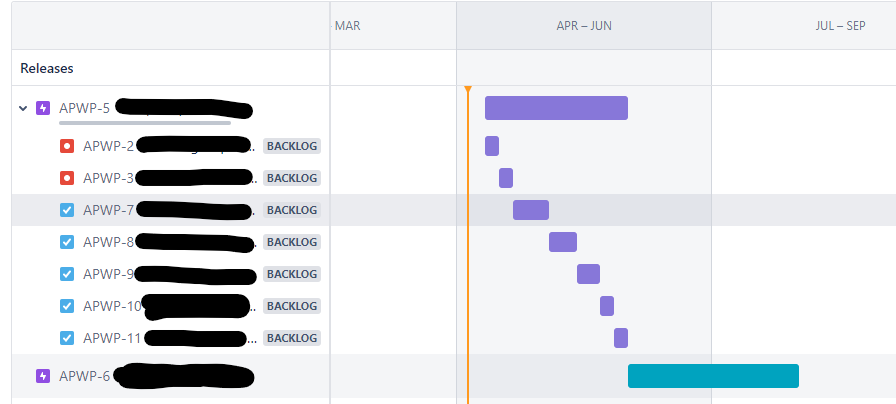Click the BACKLOG status of APWP-3
This screenshot has width=896, height=404.
coord(292,178)
